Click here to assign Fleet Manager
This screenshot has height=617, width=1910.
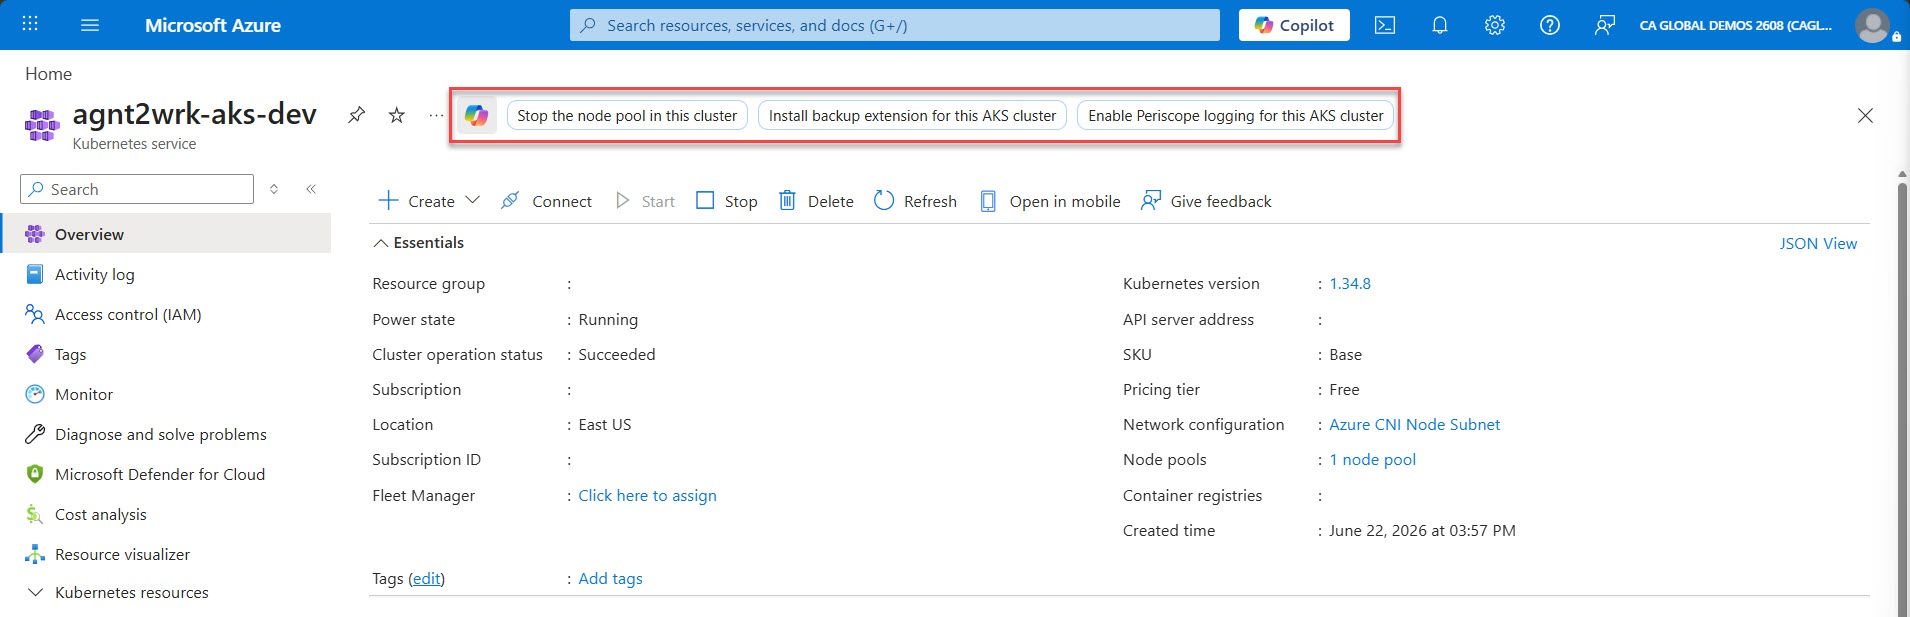[647, 496]
